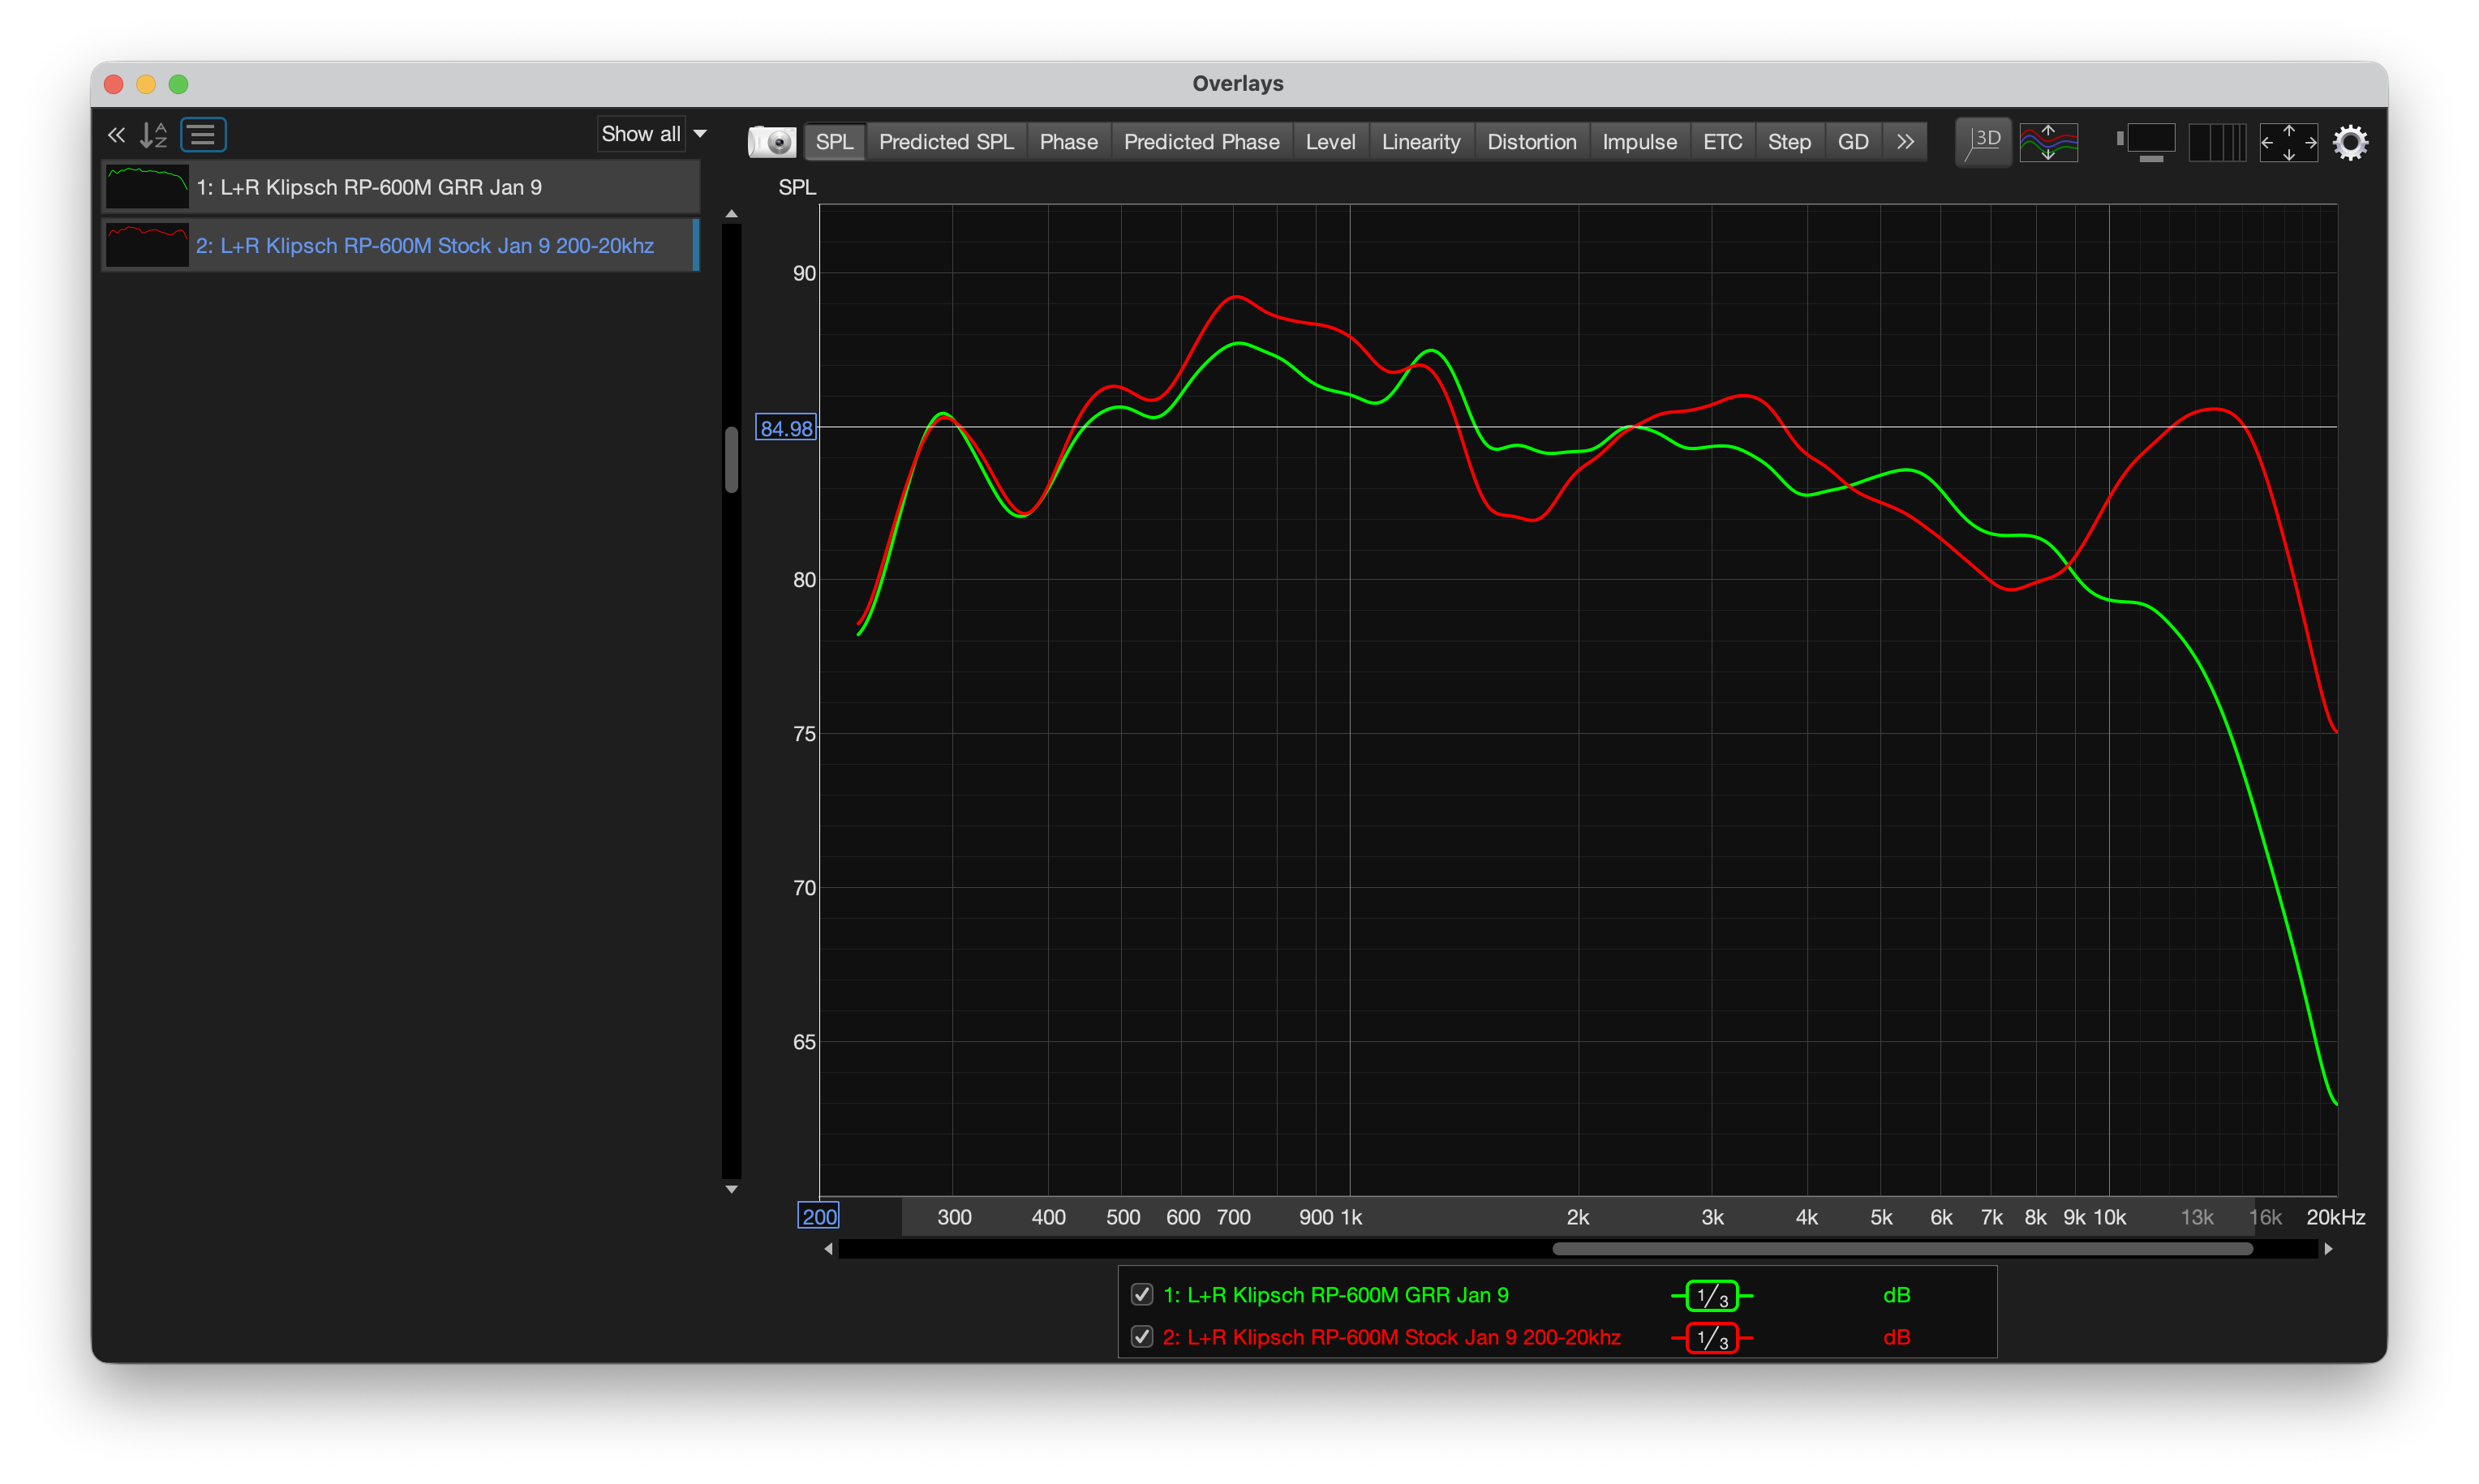Click the fit-to-data arrows icon

point(2288,142)
